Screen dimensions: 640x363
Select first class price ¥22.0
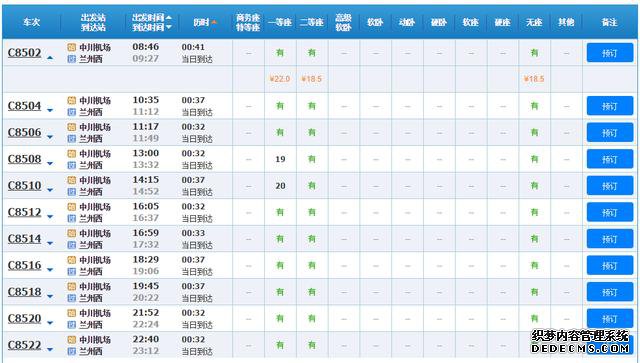280,79
